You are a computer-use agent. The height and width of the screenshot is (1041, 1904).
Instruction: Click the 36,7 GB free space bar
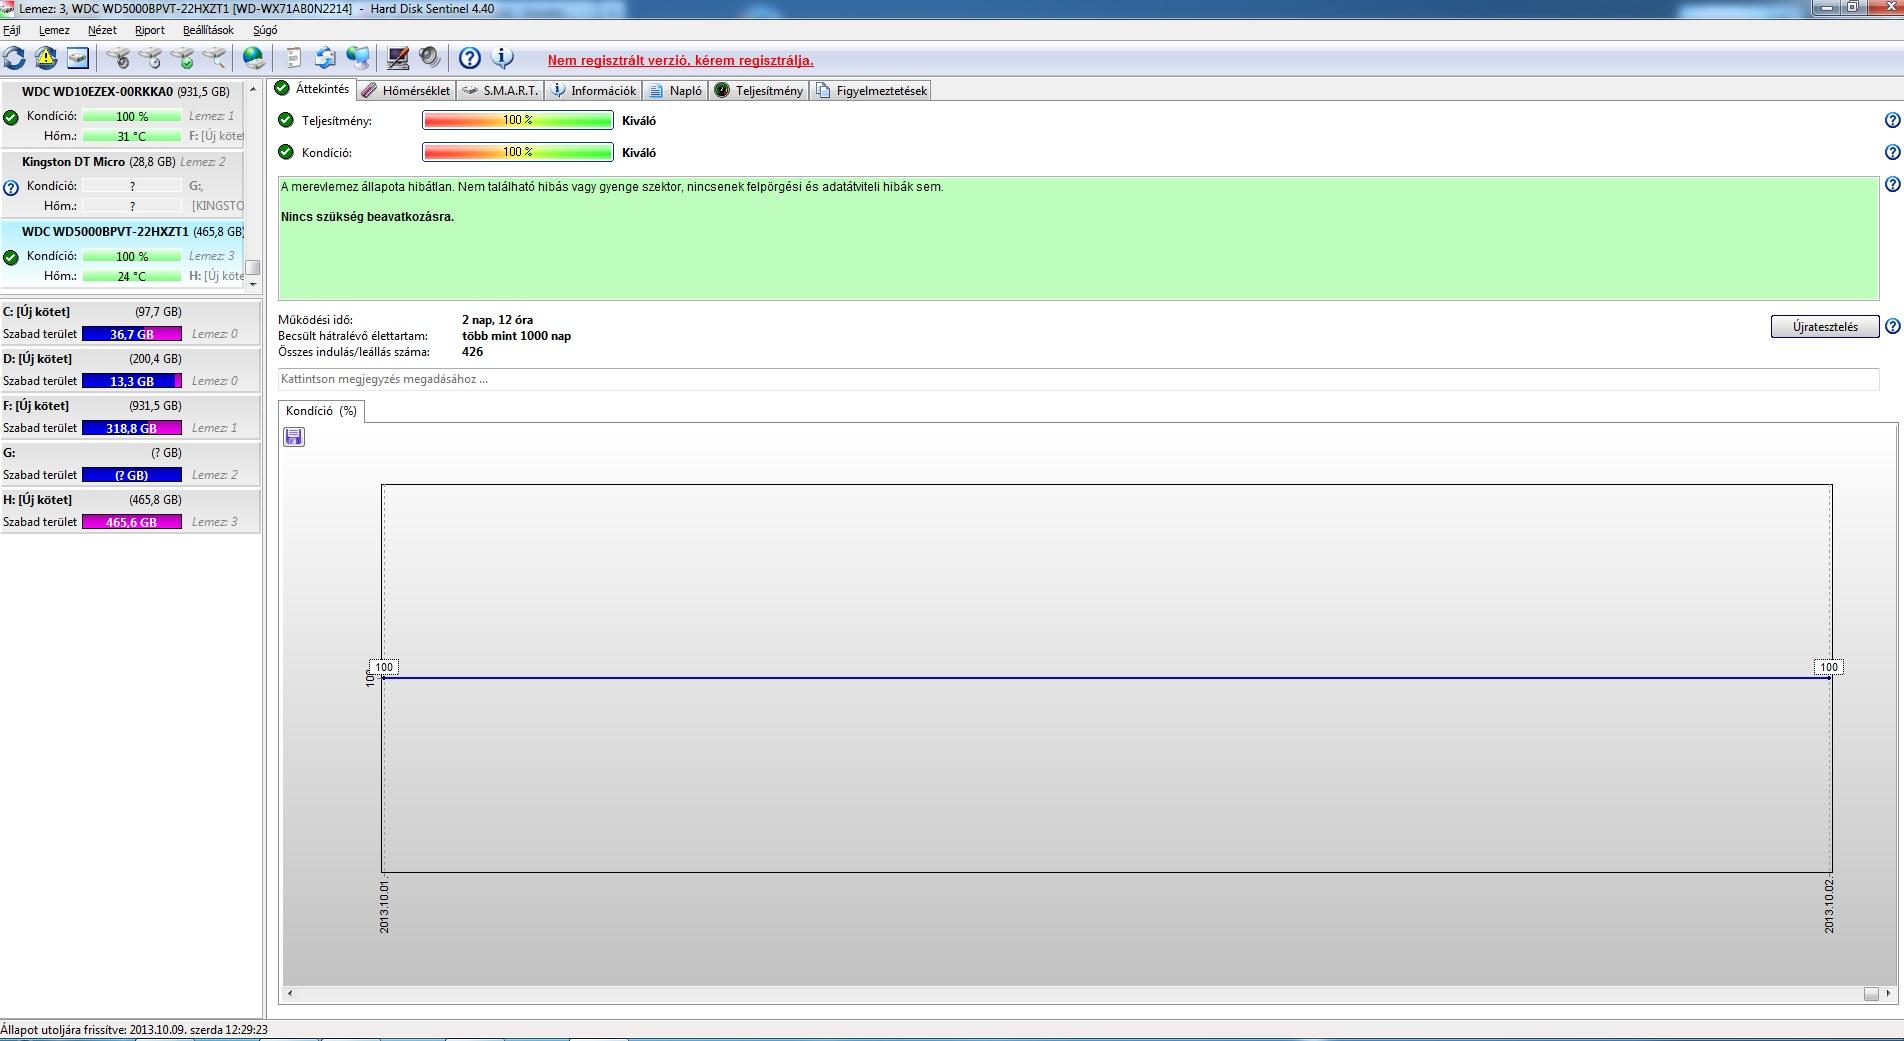pos(132,334)
